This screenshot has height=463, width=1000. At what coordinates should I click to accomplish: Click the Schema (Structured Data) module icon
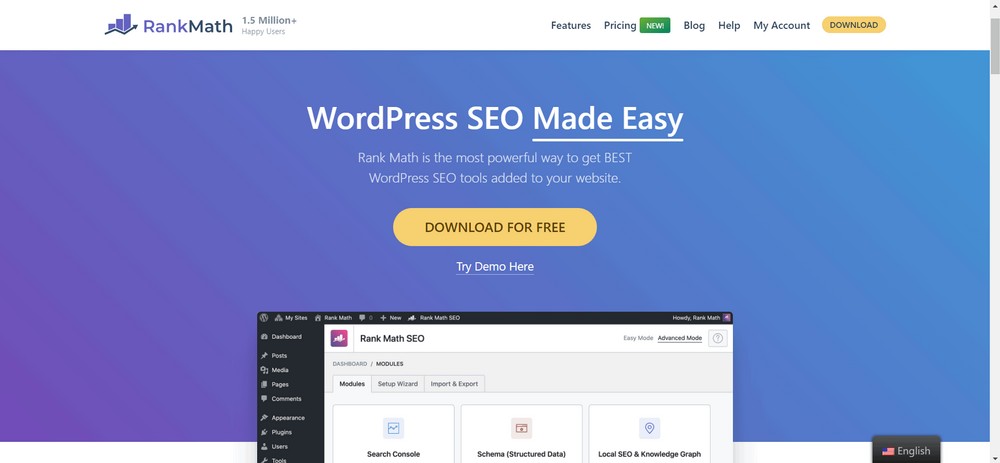tap(522, 429)
